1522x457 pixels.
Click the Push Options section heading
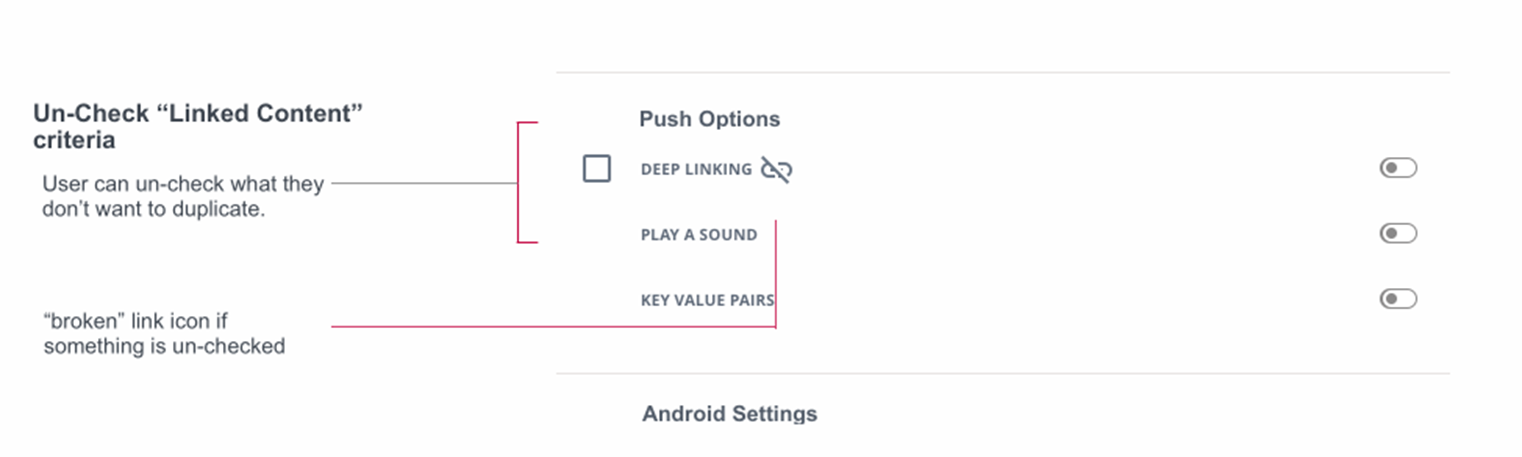(x=709, y=119)
